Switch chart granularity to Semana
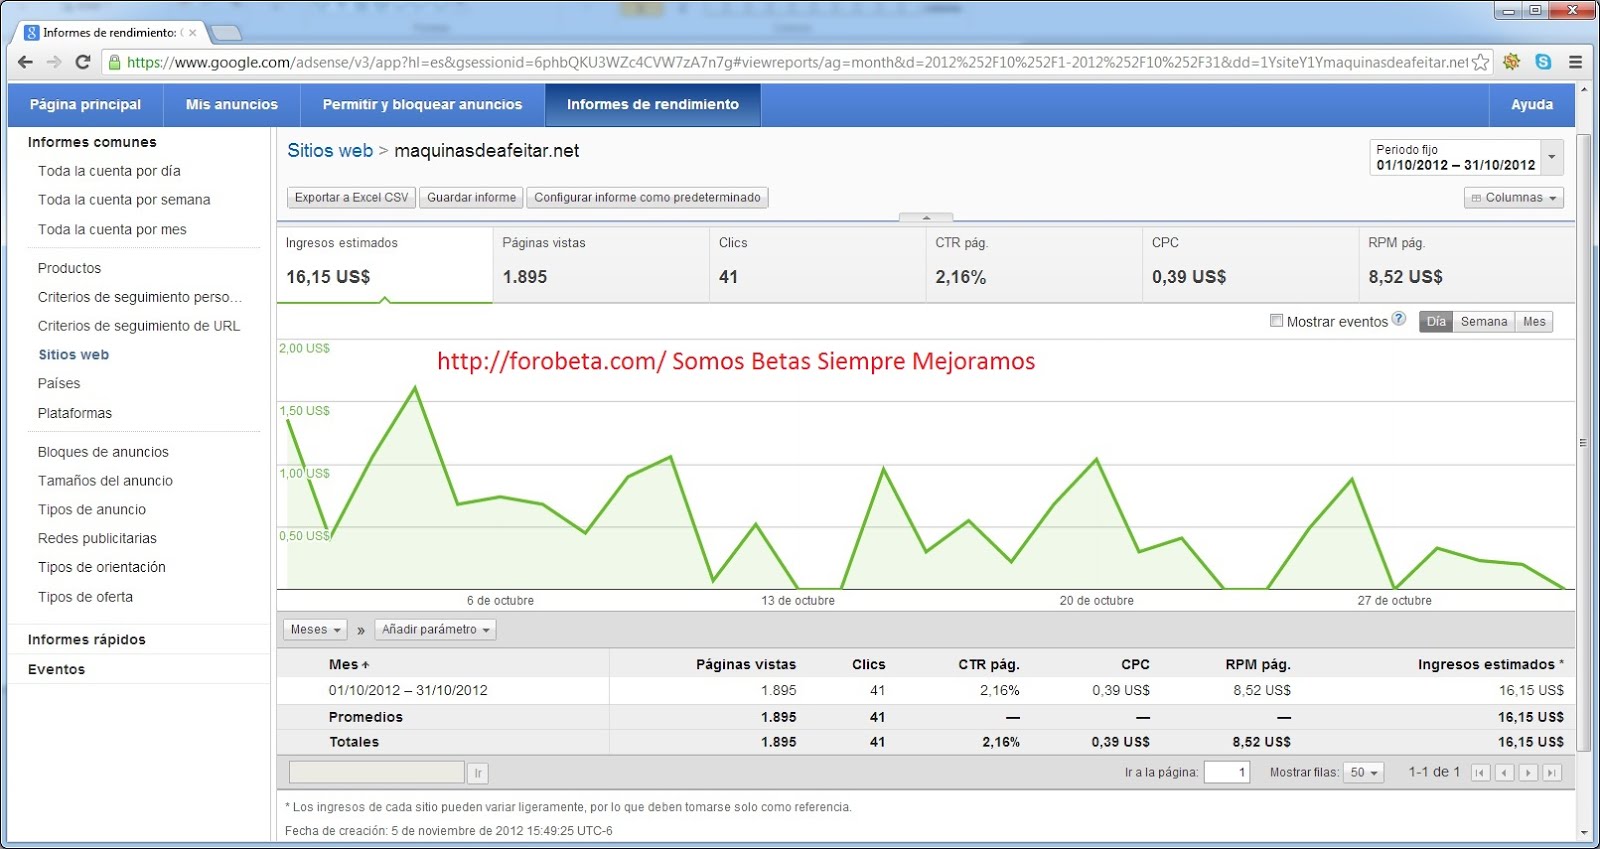Image resolution: width=1600 pixels, height=849 pixels. click(1484, 322)
